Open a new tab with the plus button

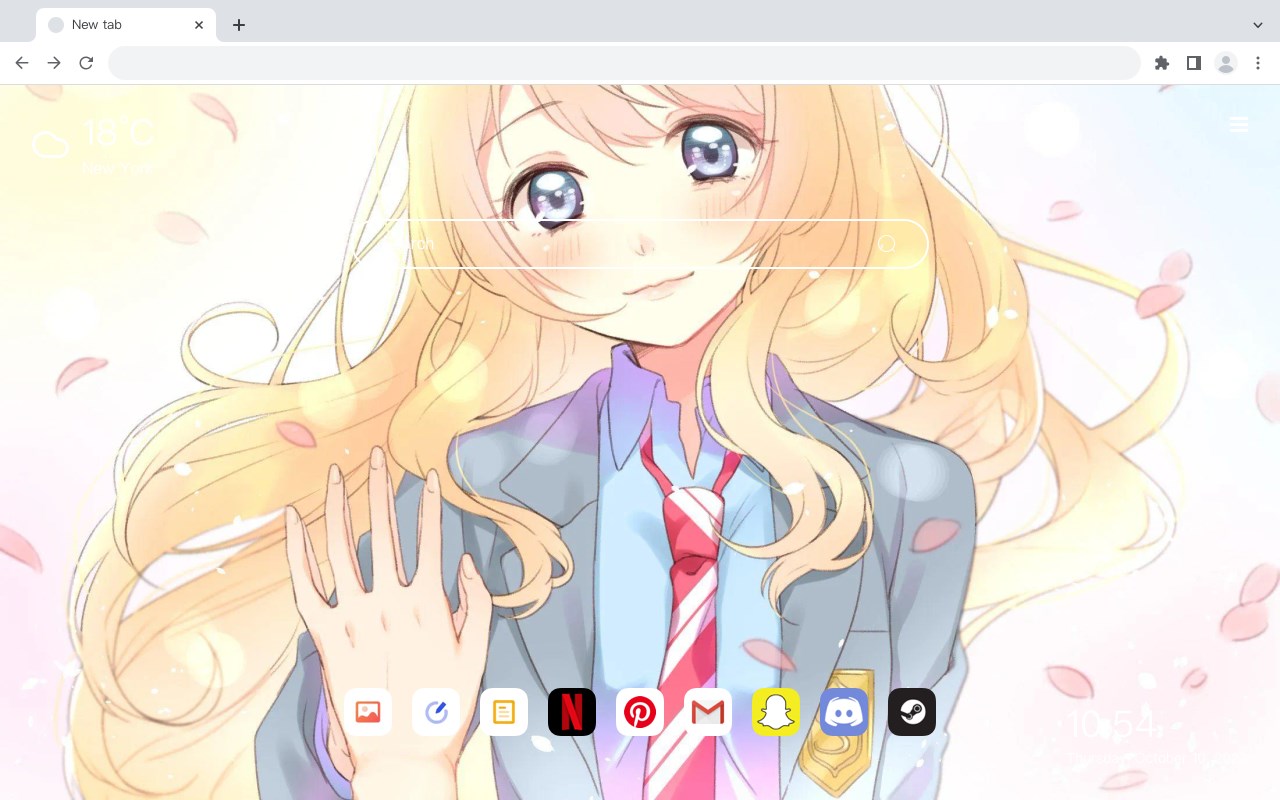point(238,25)
